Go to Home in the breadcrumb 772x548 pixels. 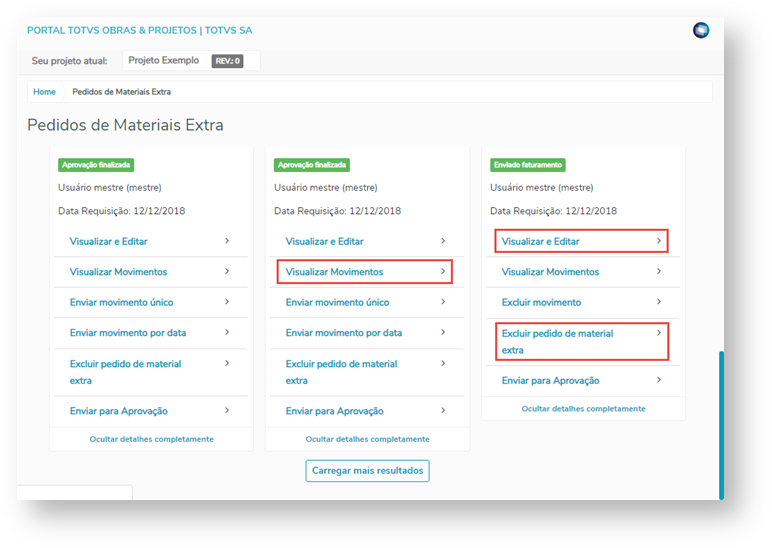pos(44,92)
